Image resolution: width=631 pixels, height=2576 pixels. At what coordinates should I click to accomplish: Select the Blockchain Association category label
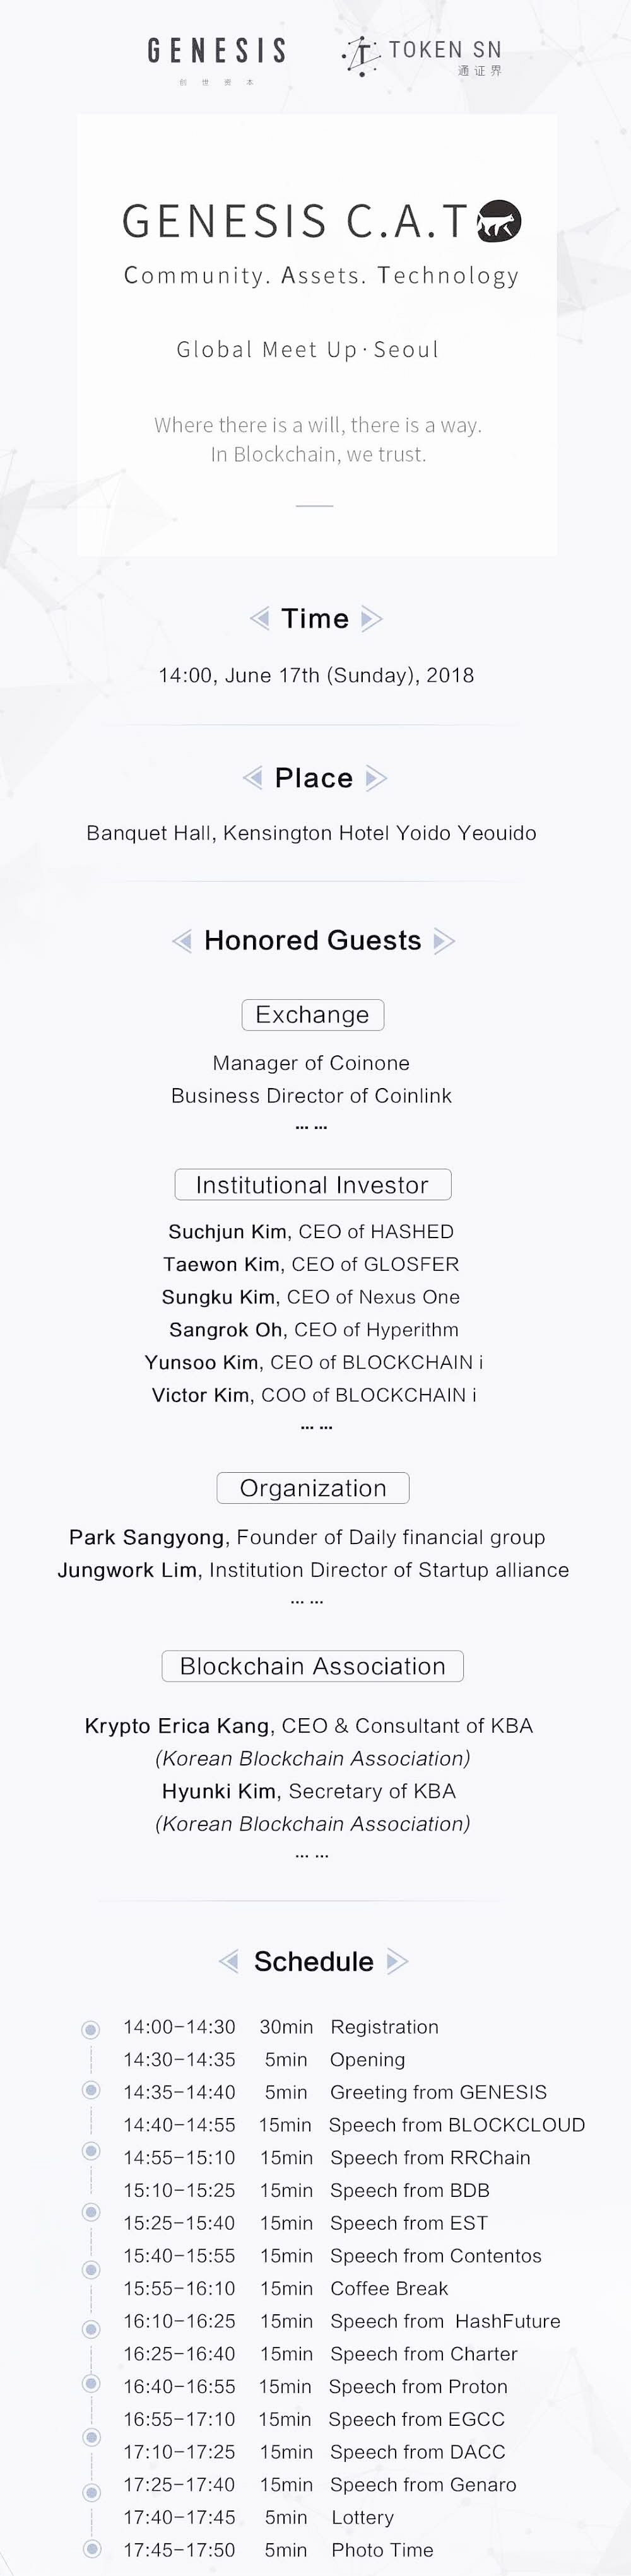313,1665
